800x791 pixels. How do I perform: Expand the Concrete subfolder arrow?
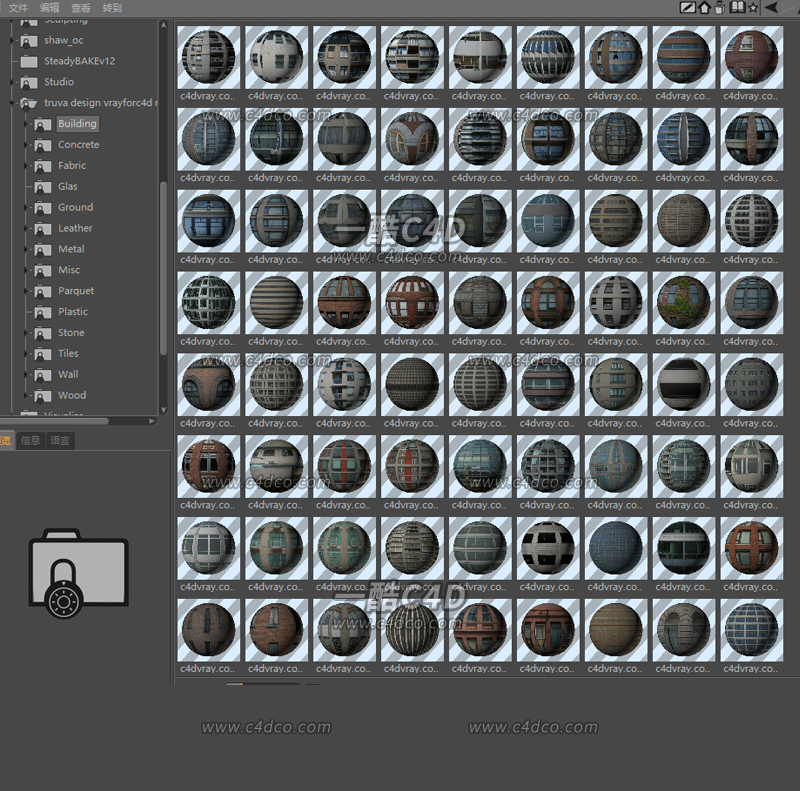click(26, 145)
